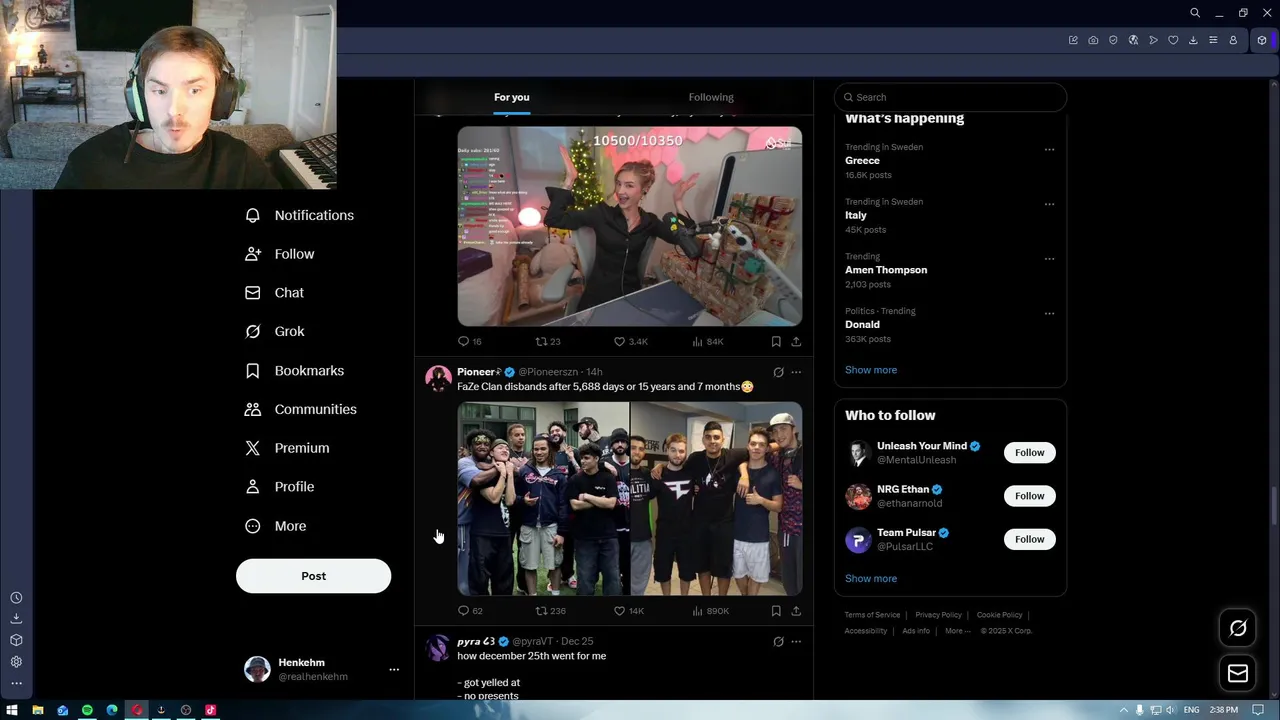Click the Grok icon on Pioneer's post
This screenshot has width=1280, height=720.
[x=778, y=372]
